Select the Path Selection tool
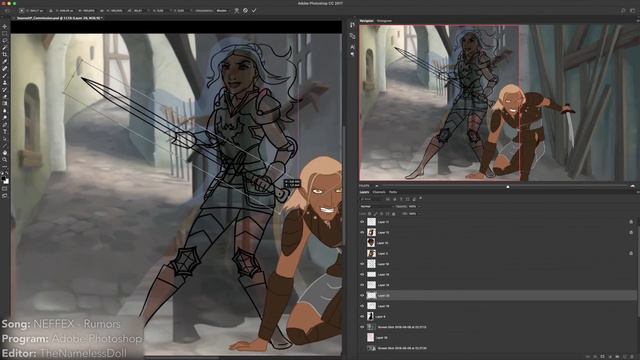Image resolution: width=640 pixels, height=360 pixels. tap(4, 138)
